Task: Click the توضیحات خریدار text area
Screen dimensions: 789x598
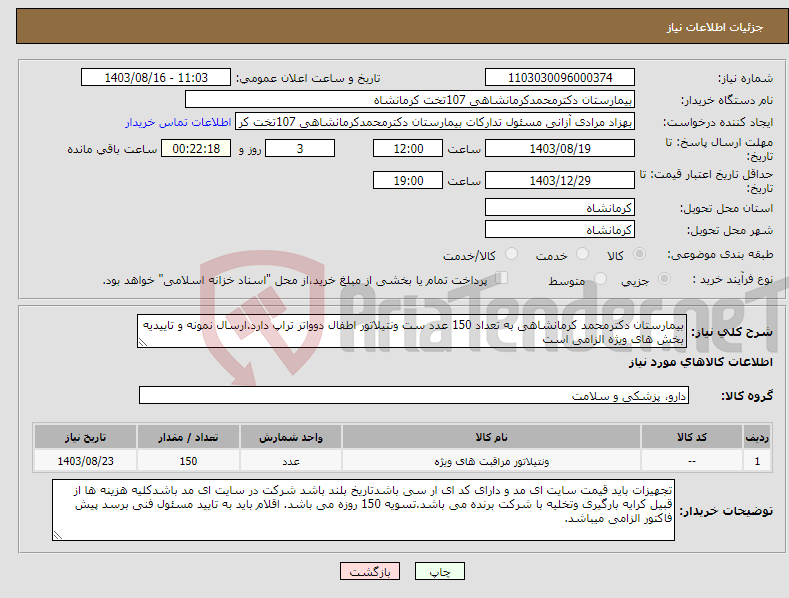Action: pyautogui.click(x=363, y=510)
